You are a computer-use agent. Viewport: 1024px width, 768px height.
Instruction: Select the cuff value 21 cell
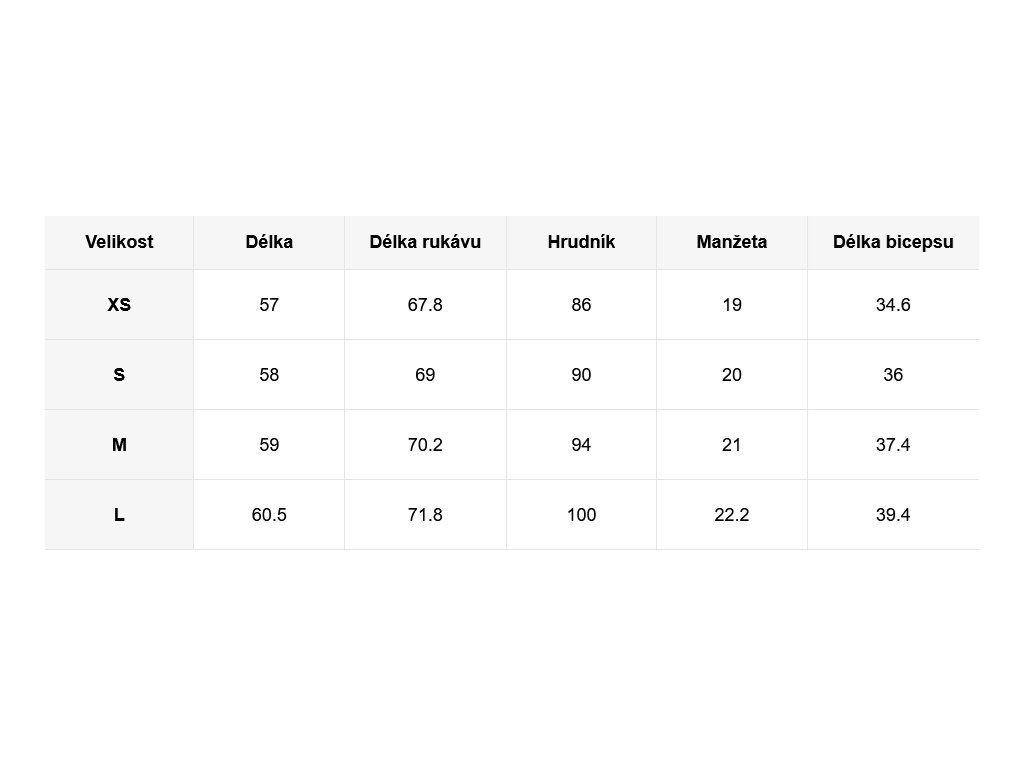pyautogui.click(x=732, y=445)
